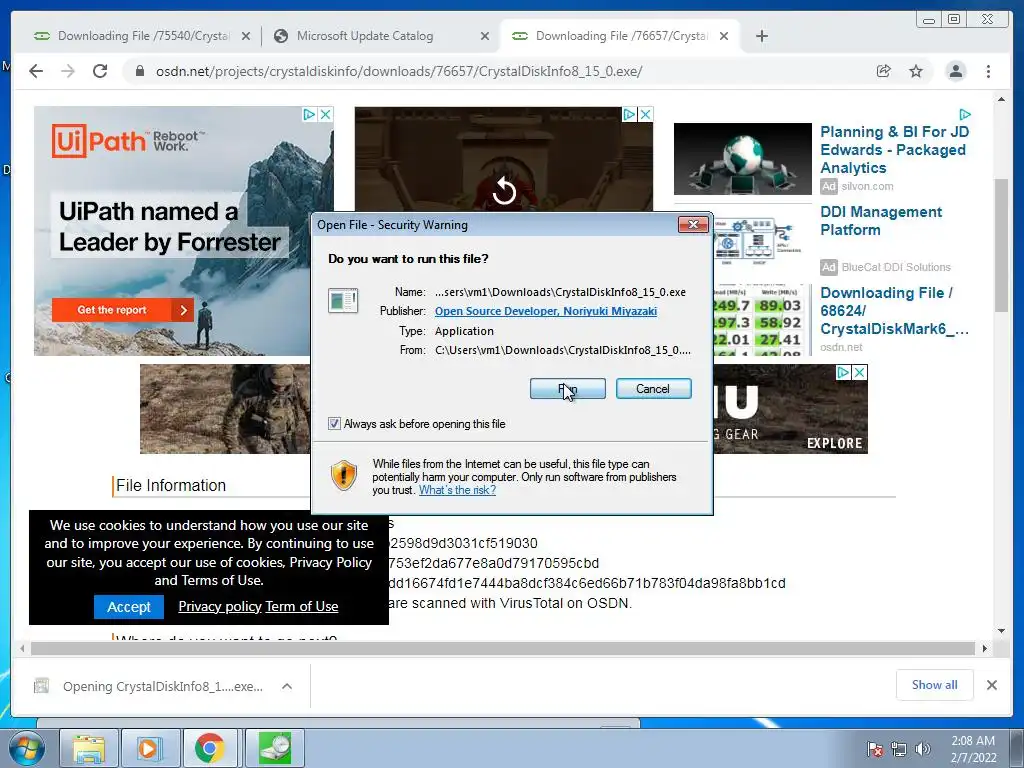This screenshot has height=768, width=1024.
Task: Click the browser Forward arrow
Action: [x=68, y=71]
